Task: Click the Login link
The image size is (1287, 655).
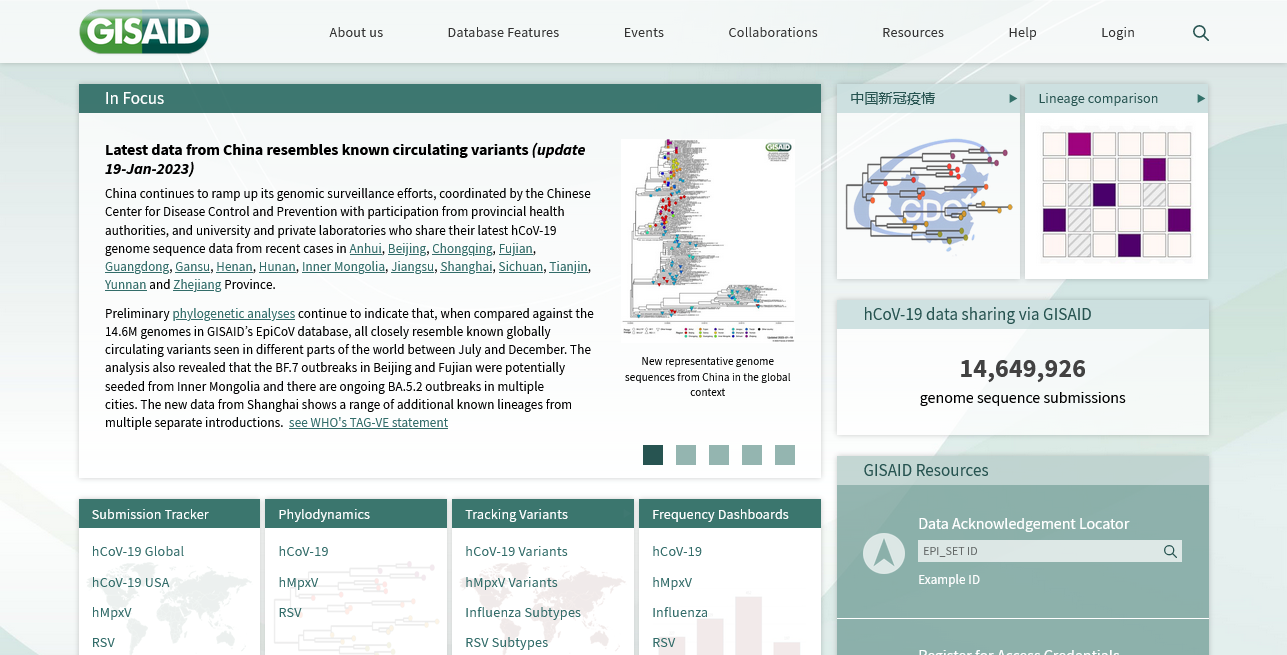Action: point(1118,32)
